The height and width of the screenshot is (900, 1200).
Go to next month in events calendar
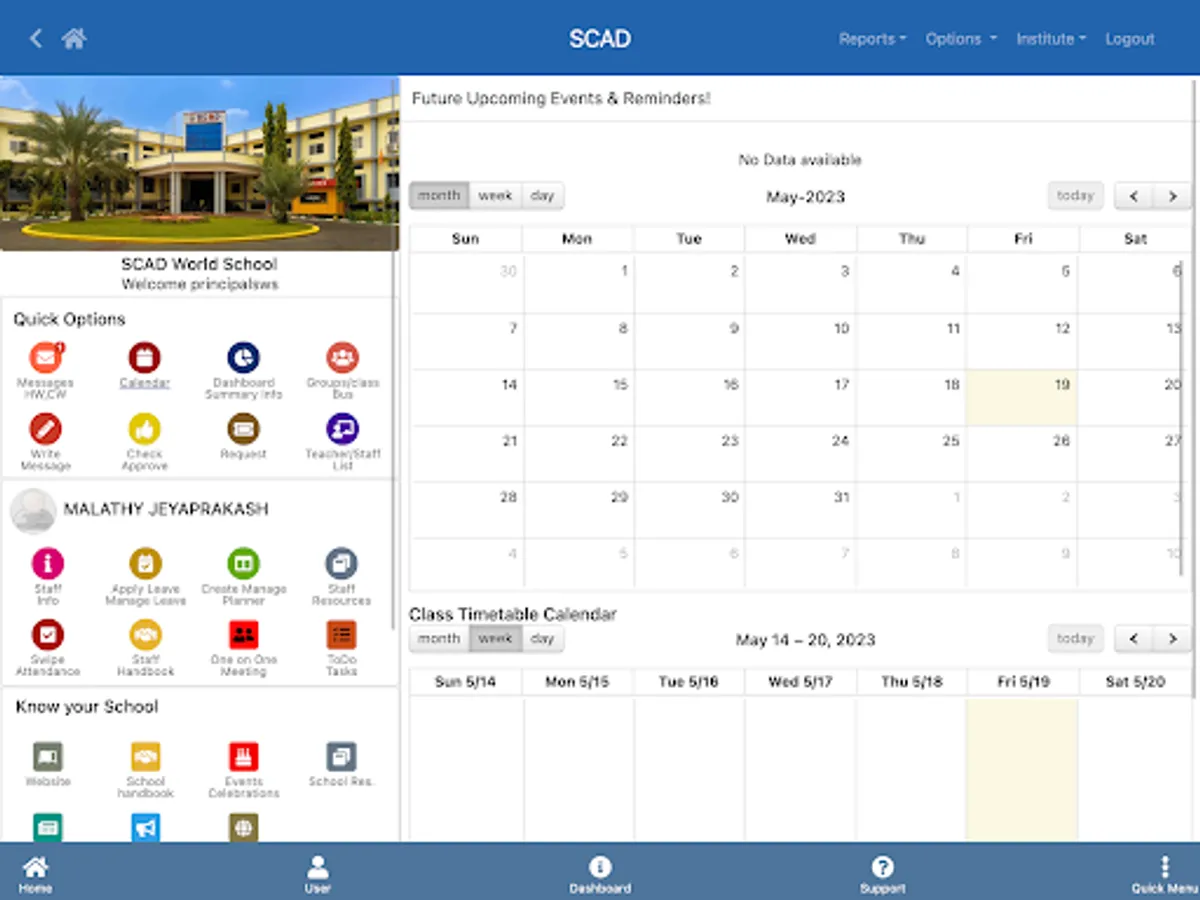pos(1172,196)
